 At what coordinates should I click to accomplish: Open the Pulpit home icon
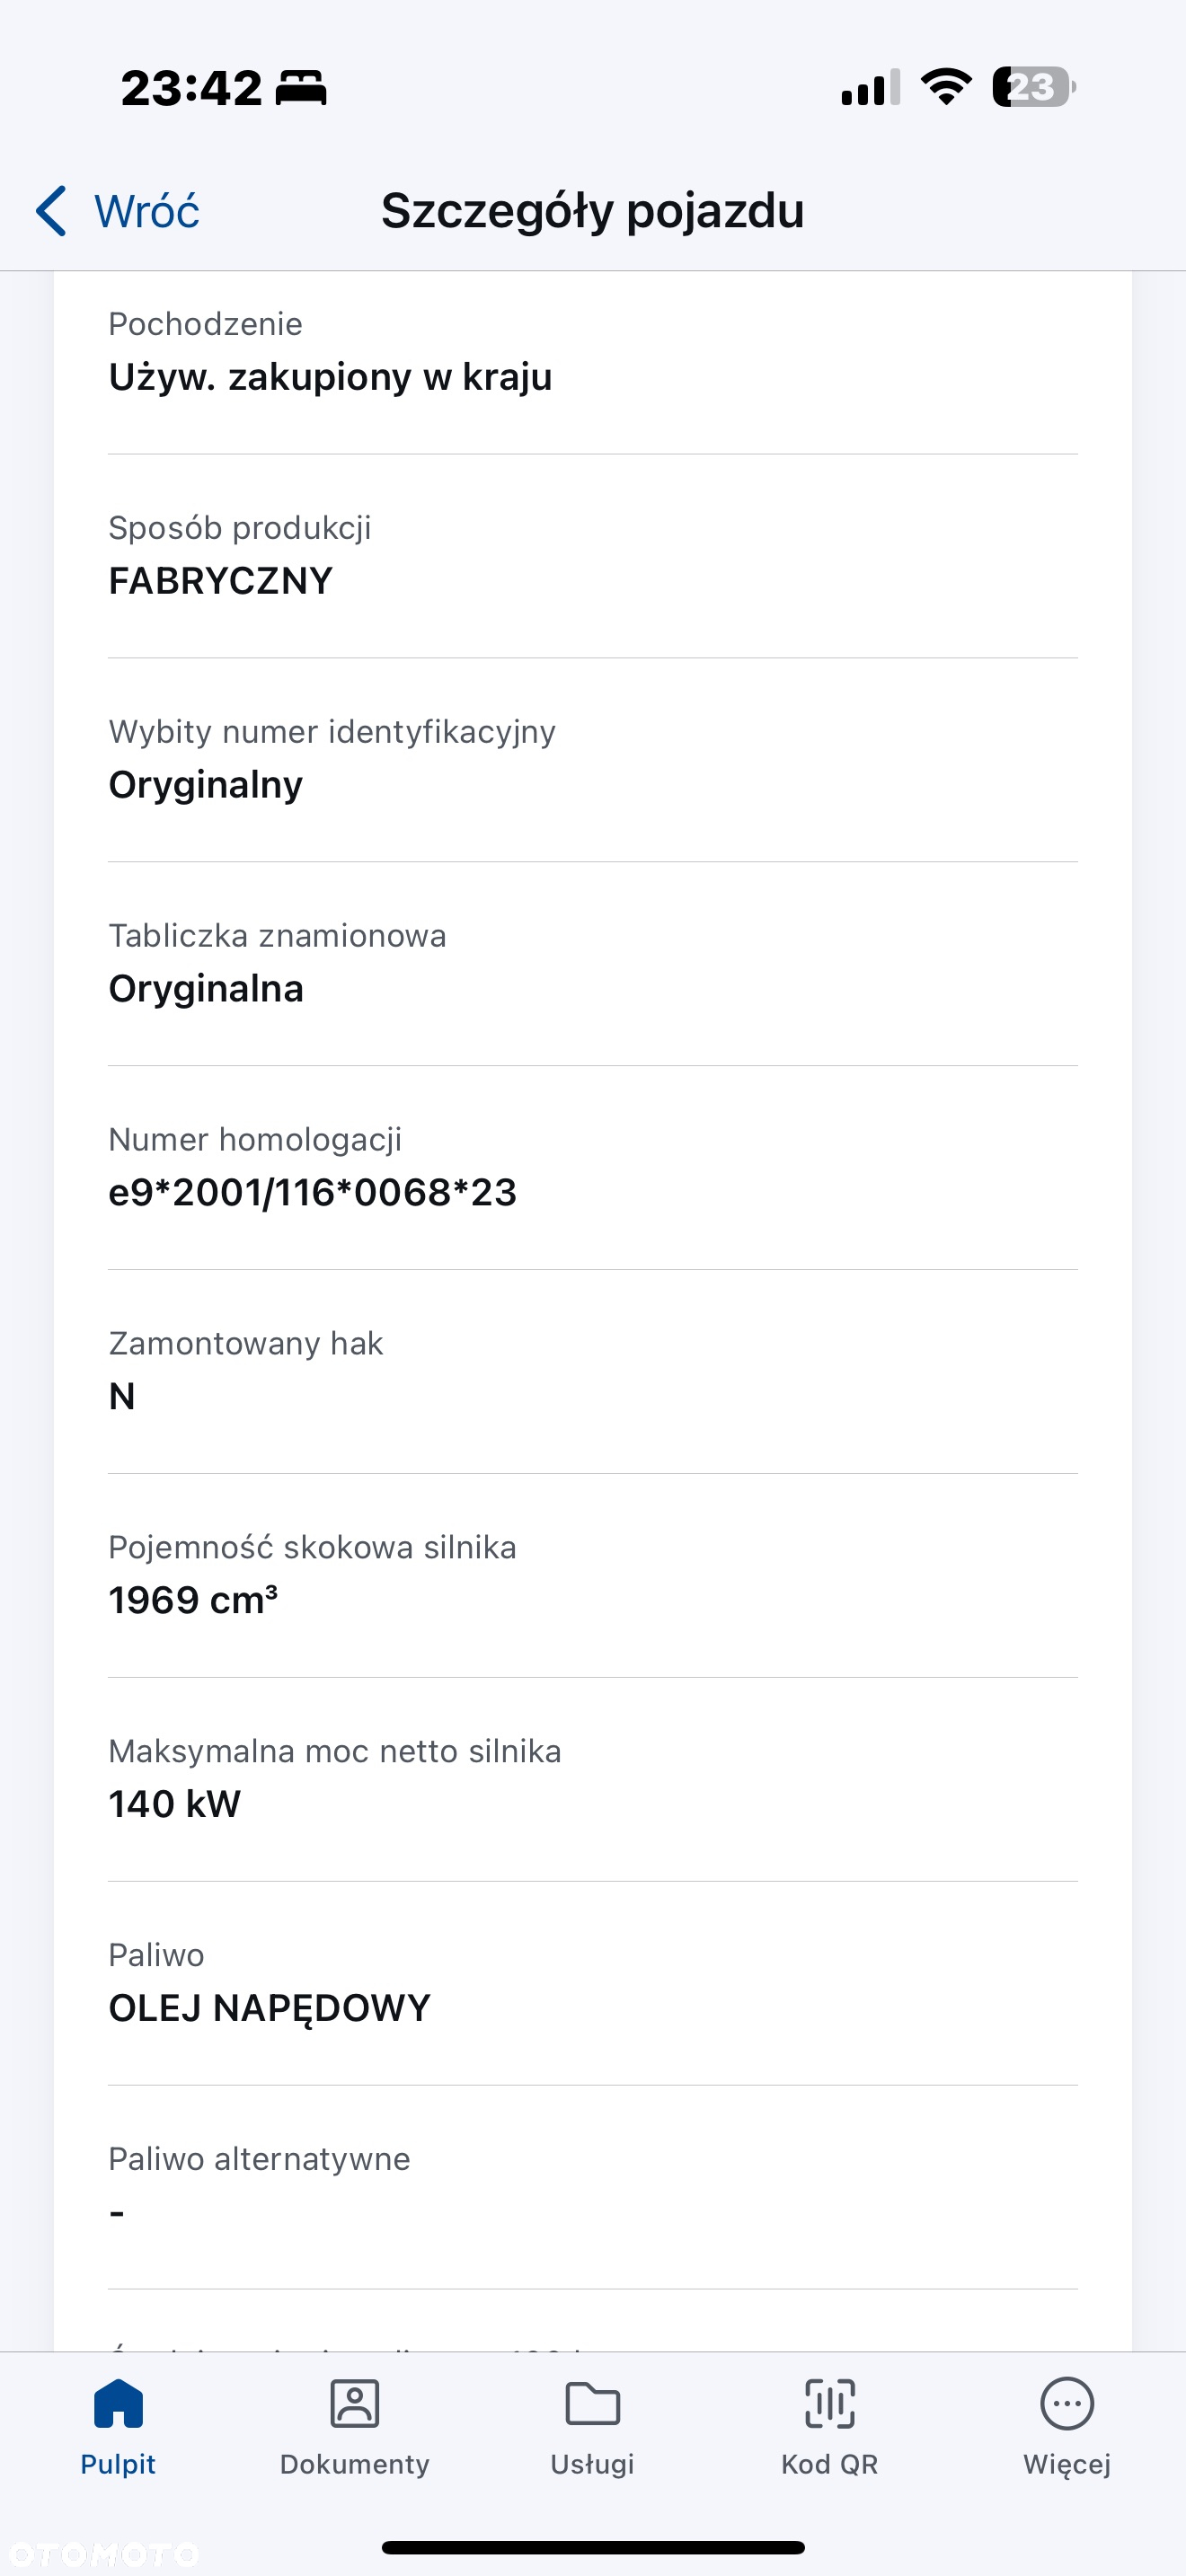pos(118,2403)
